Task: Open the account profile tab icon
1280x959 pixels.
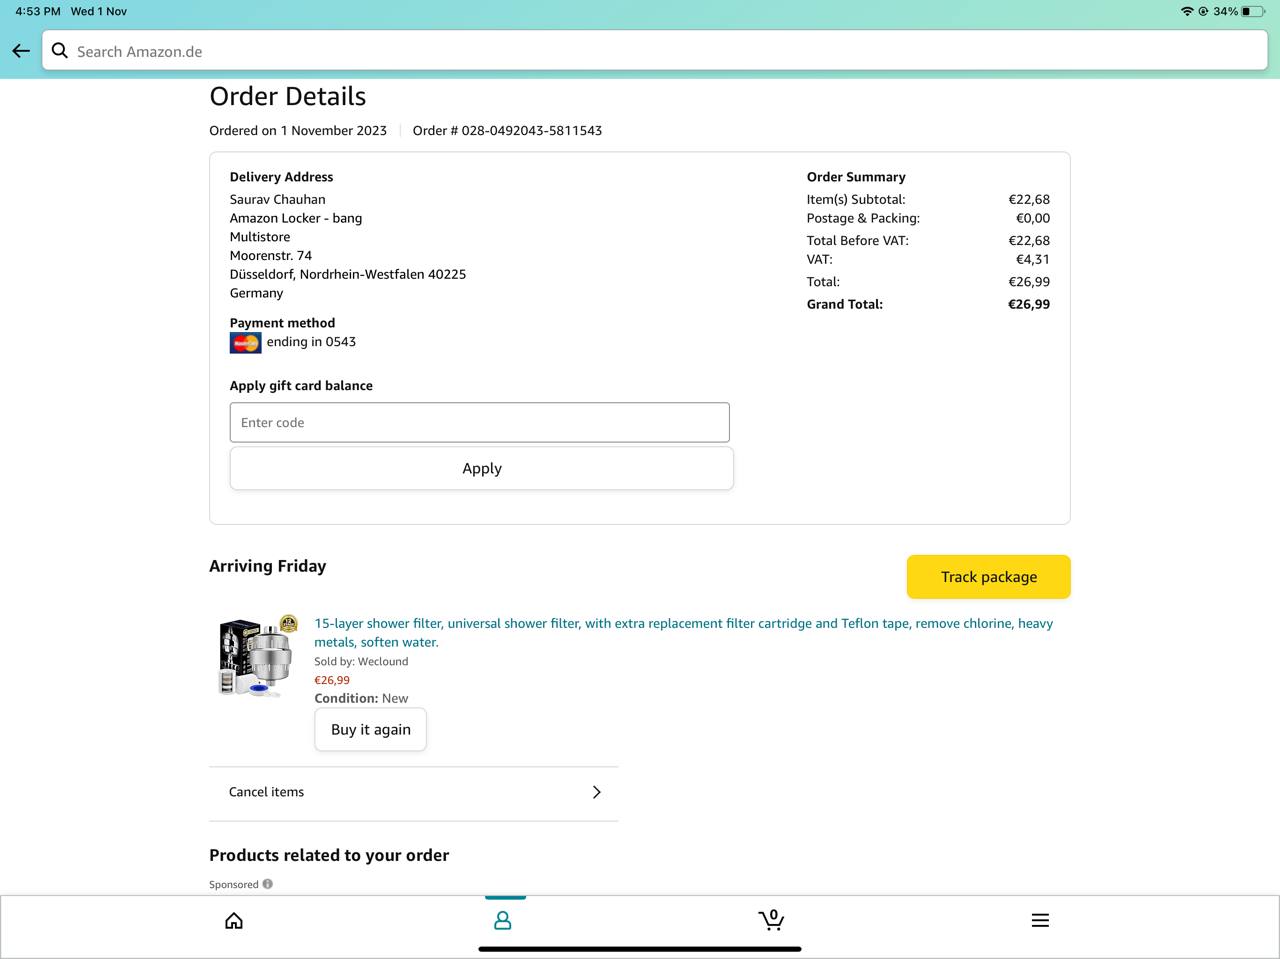Action: [x=503, y=920]
